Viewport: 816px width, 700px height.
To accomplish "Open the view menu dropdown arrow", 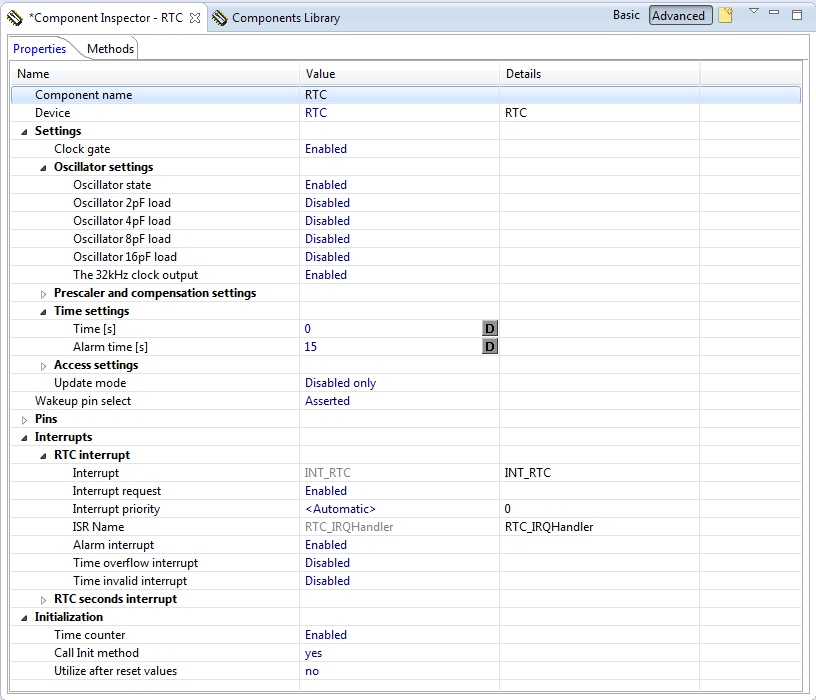I will [753, 15].
